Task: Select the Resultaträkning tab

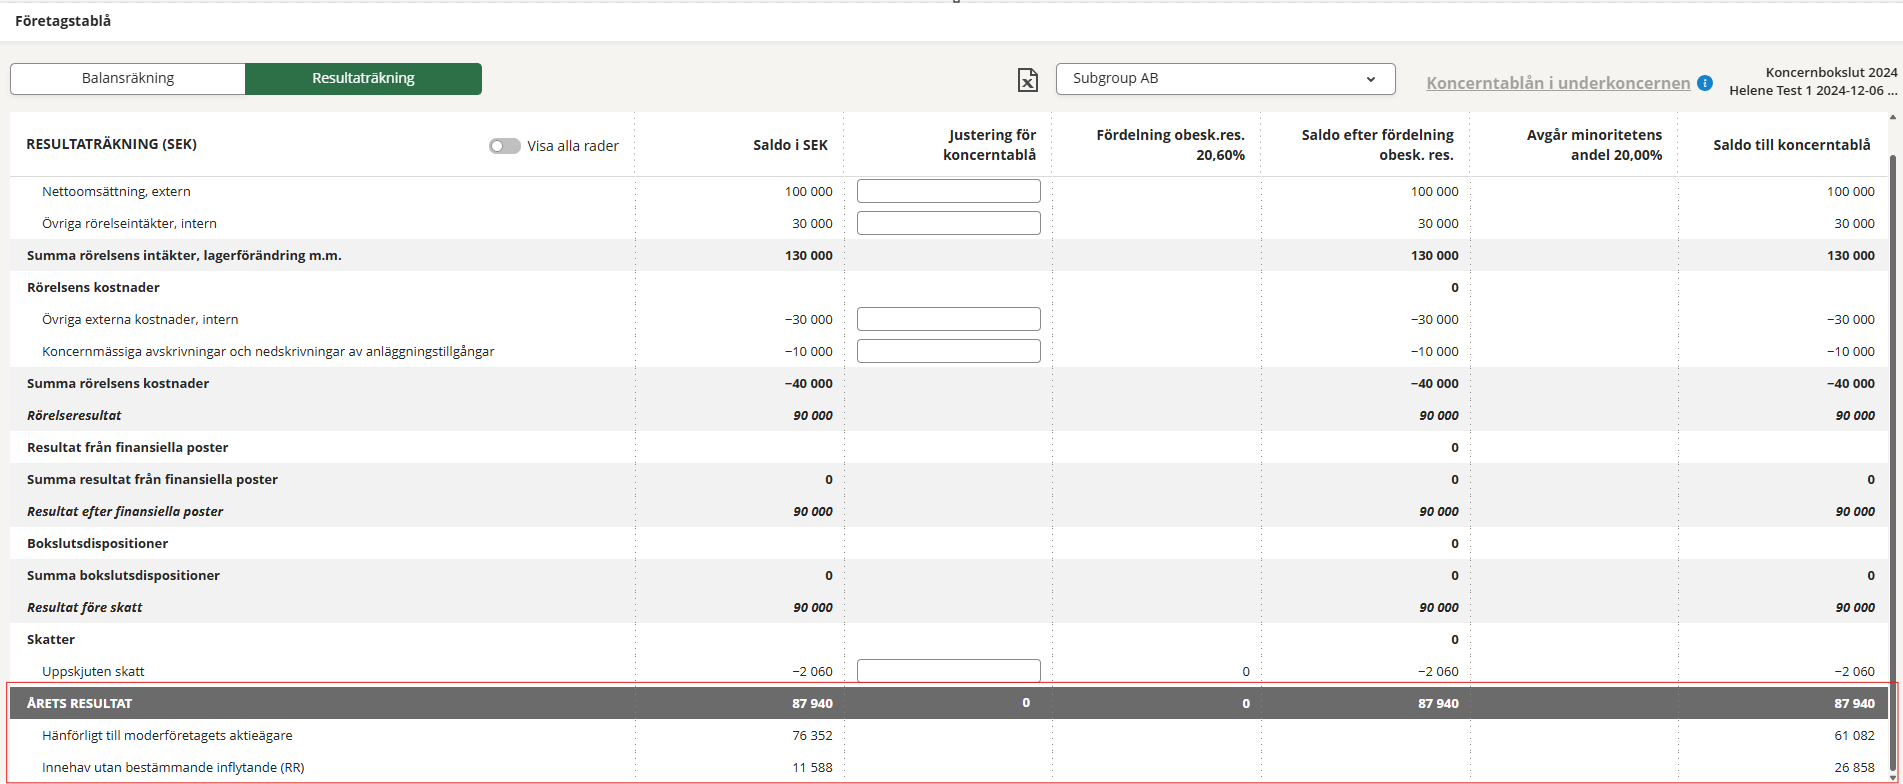Action: (363, 79)
